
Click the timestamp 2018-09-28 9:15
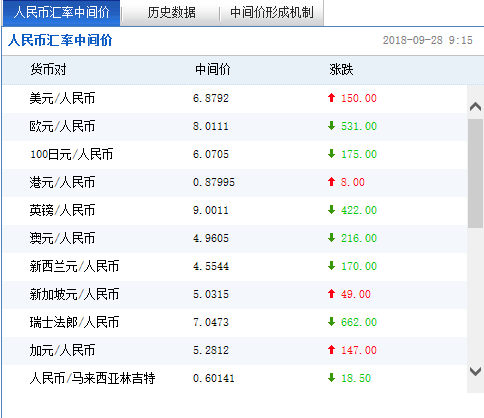[428, 40]
